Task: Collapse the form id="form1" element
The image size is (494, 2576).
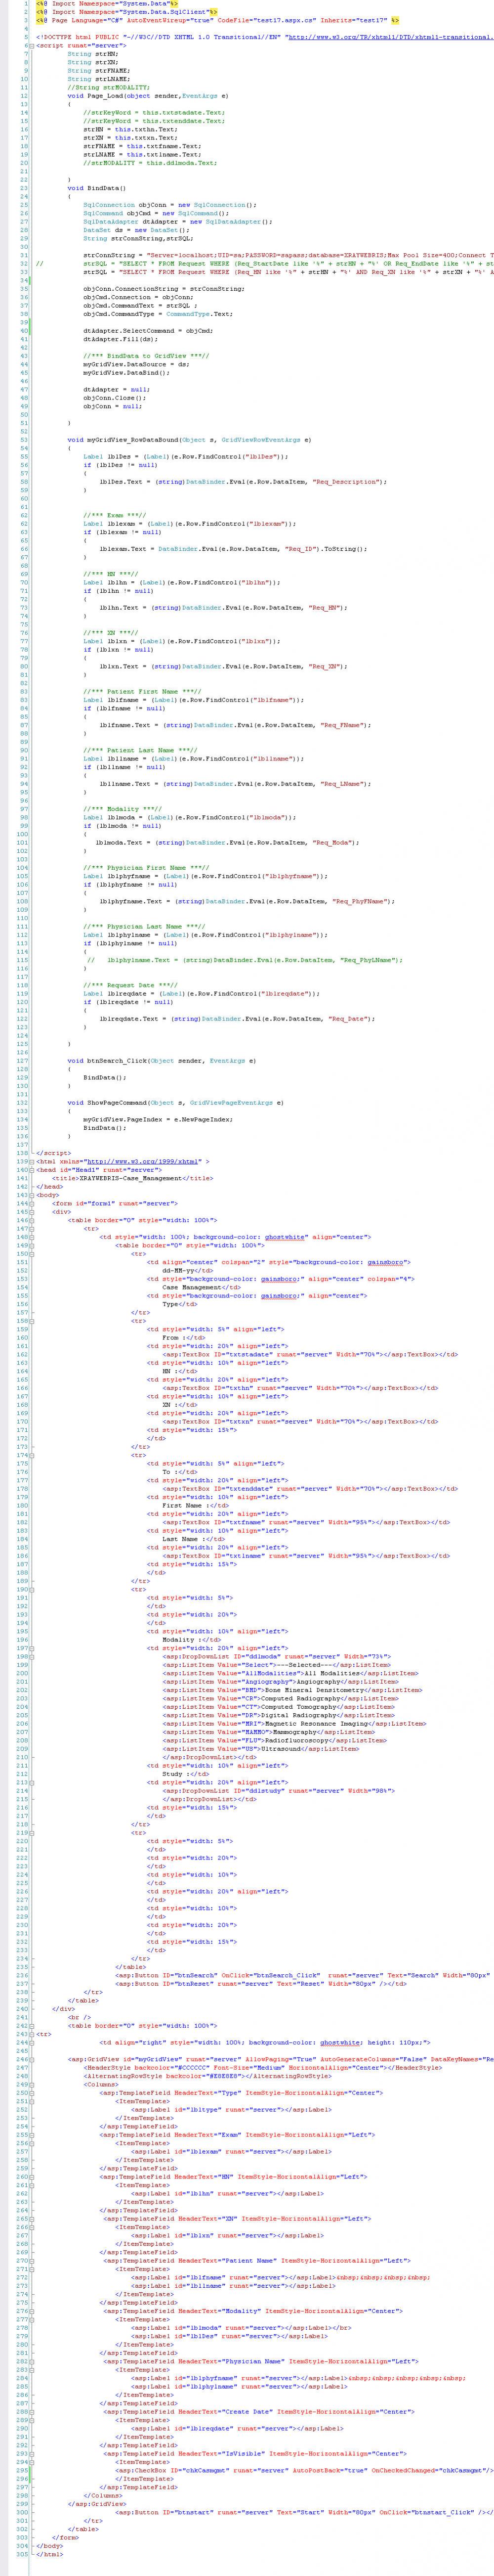Action: point(32,1203)
